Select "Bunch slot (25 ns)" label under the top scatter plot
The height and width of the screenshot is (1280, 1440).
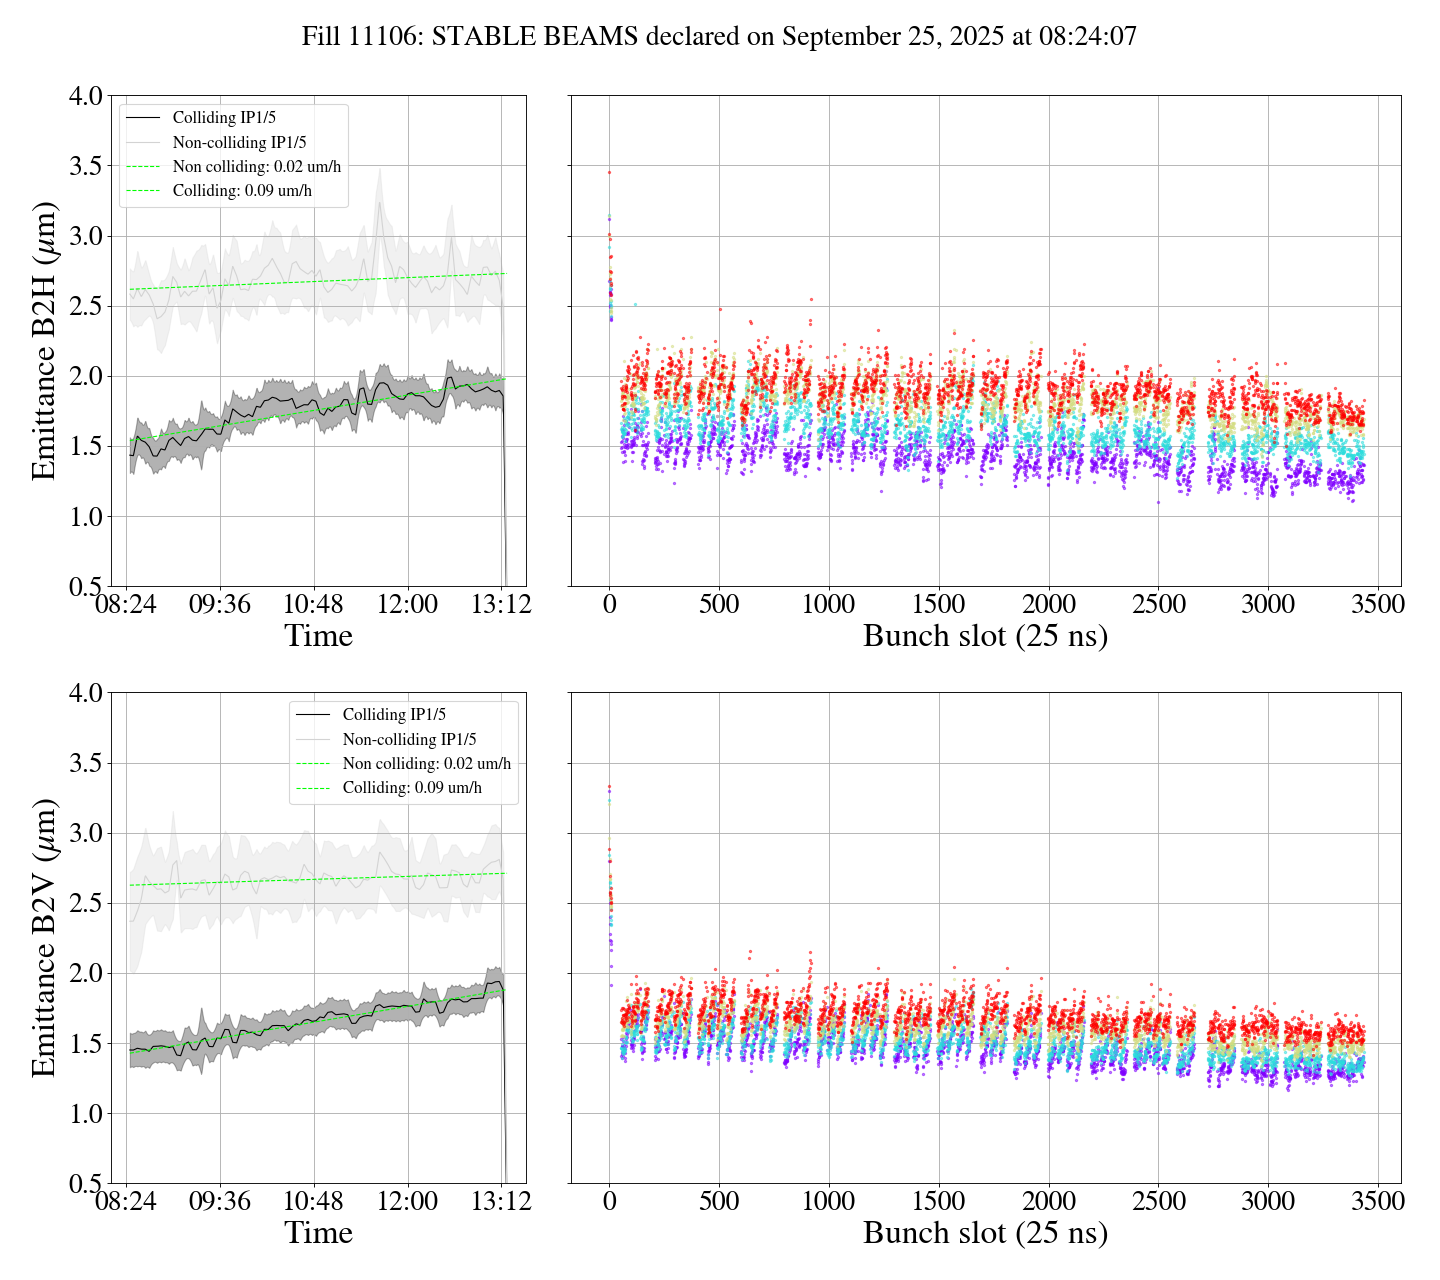(x=985, y=636)
